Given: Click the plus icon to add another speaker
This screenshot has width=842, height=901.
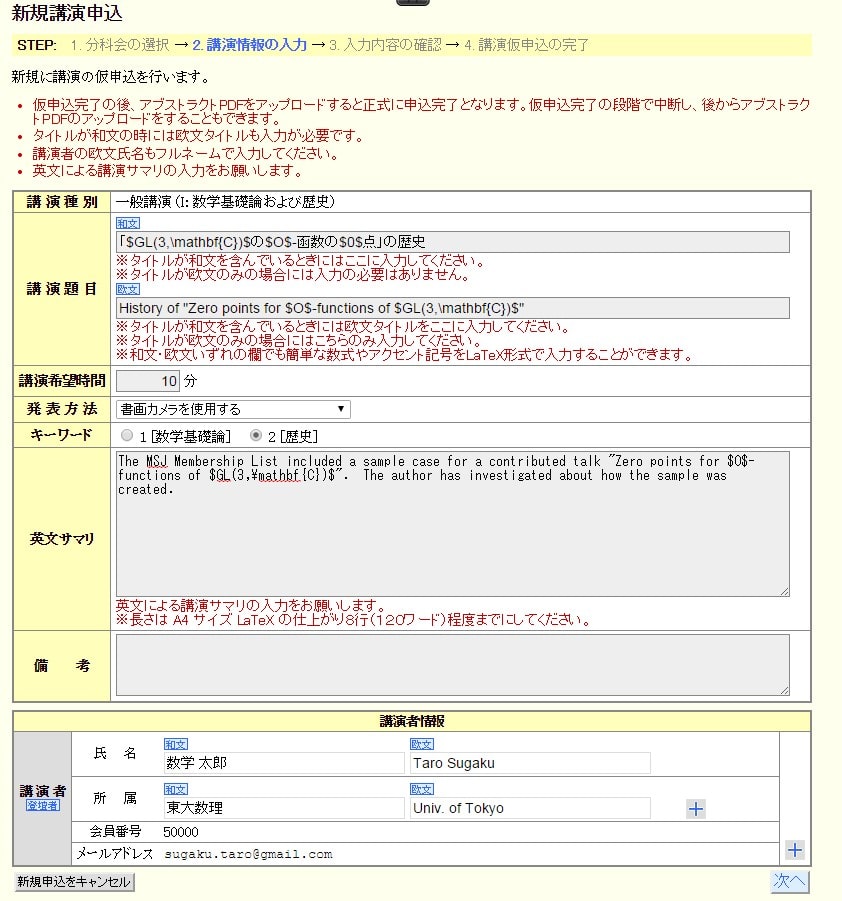Looking at the screenshot, I should click(795, 850).
